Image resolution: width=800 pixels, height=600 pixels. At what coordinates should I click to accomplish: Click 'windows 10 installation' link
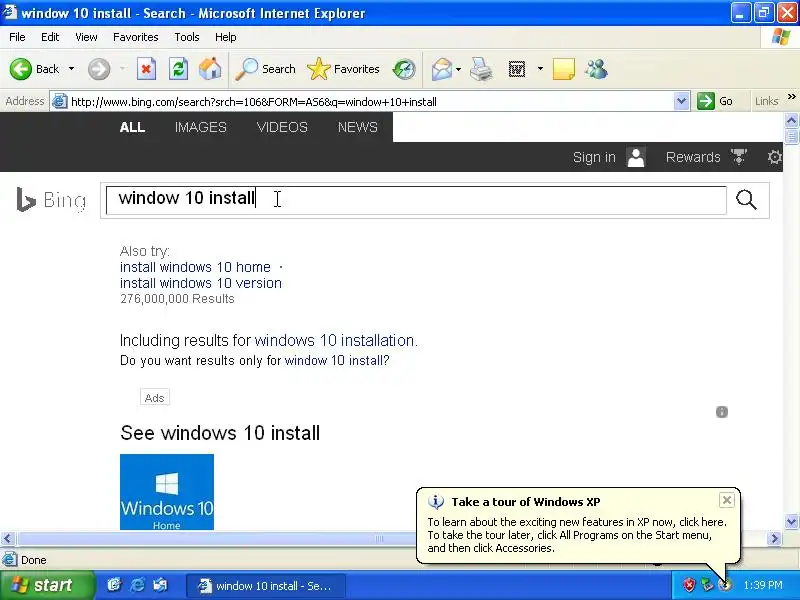point(335,340)
